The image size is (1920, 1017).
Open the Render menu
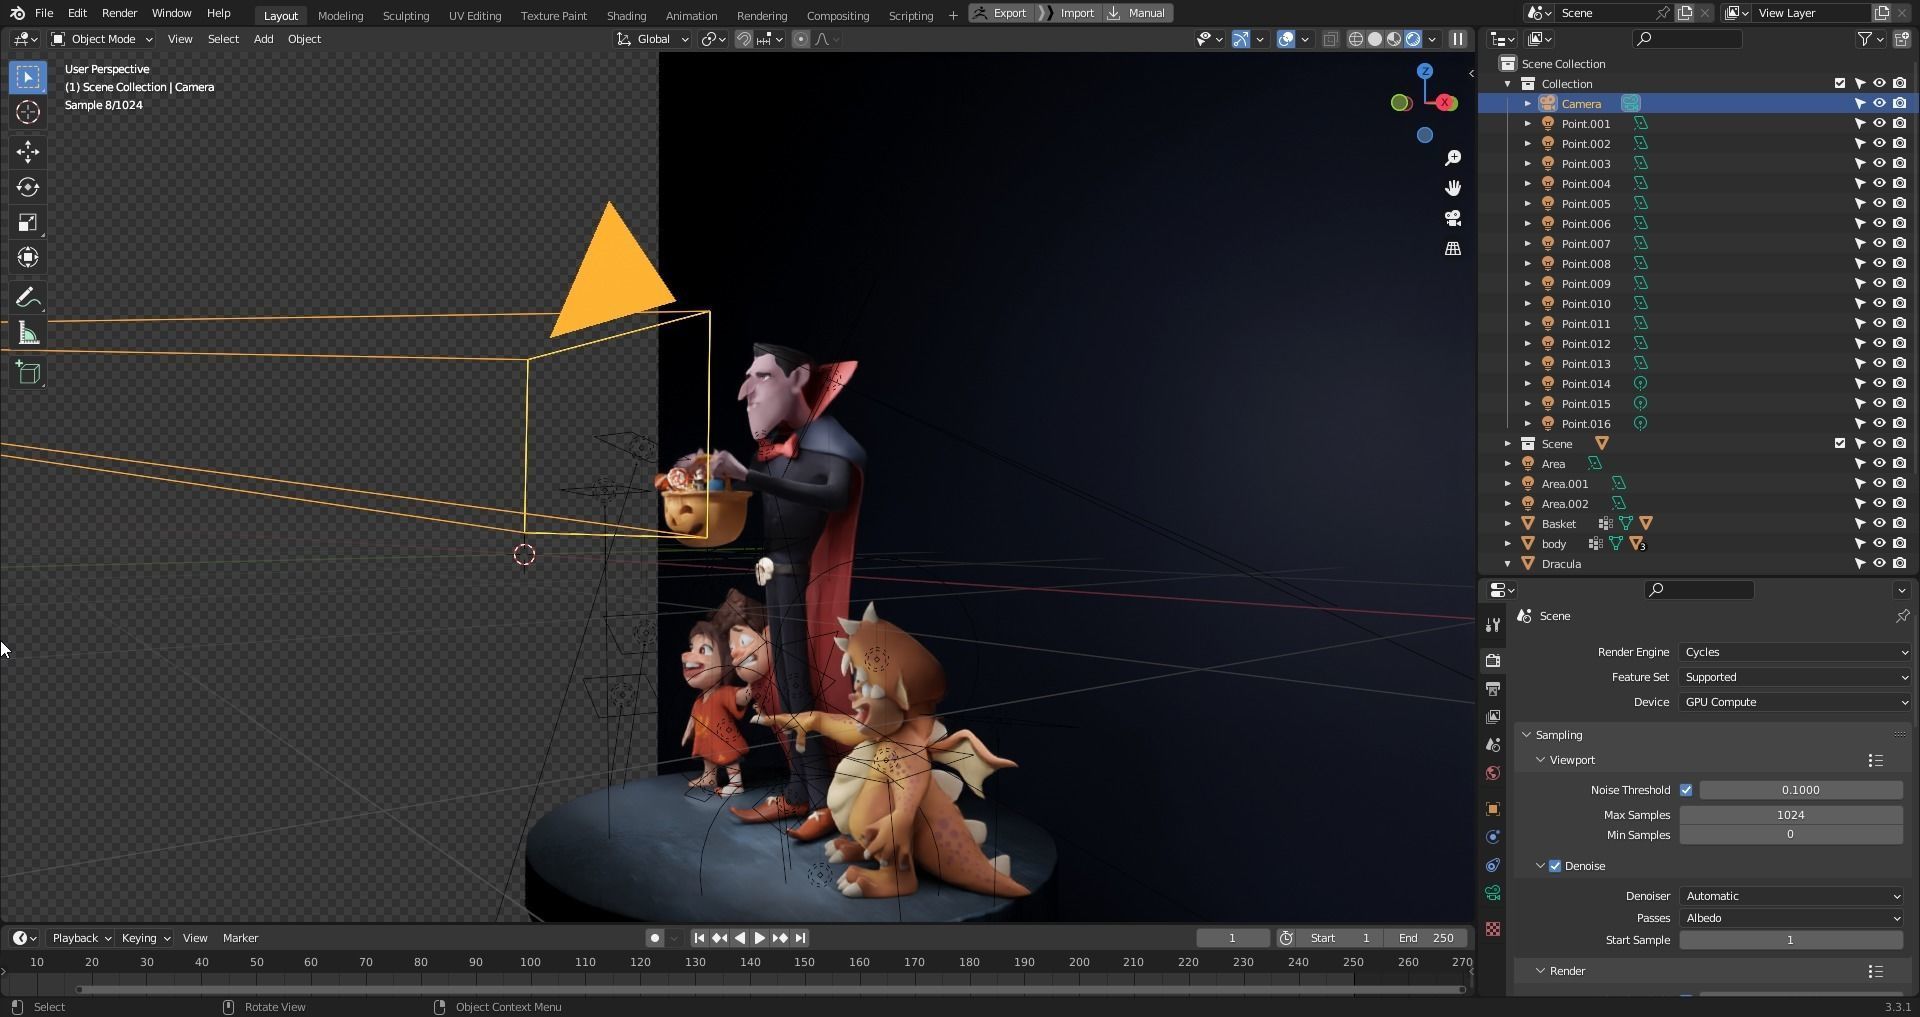[119, 13]
